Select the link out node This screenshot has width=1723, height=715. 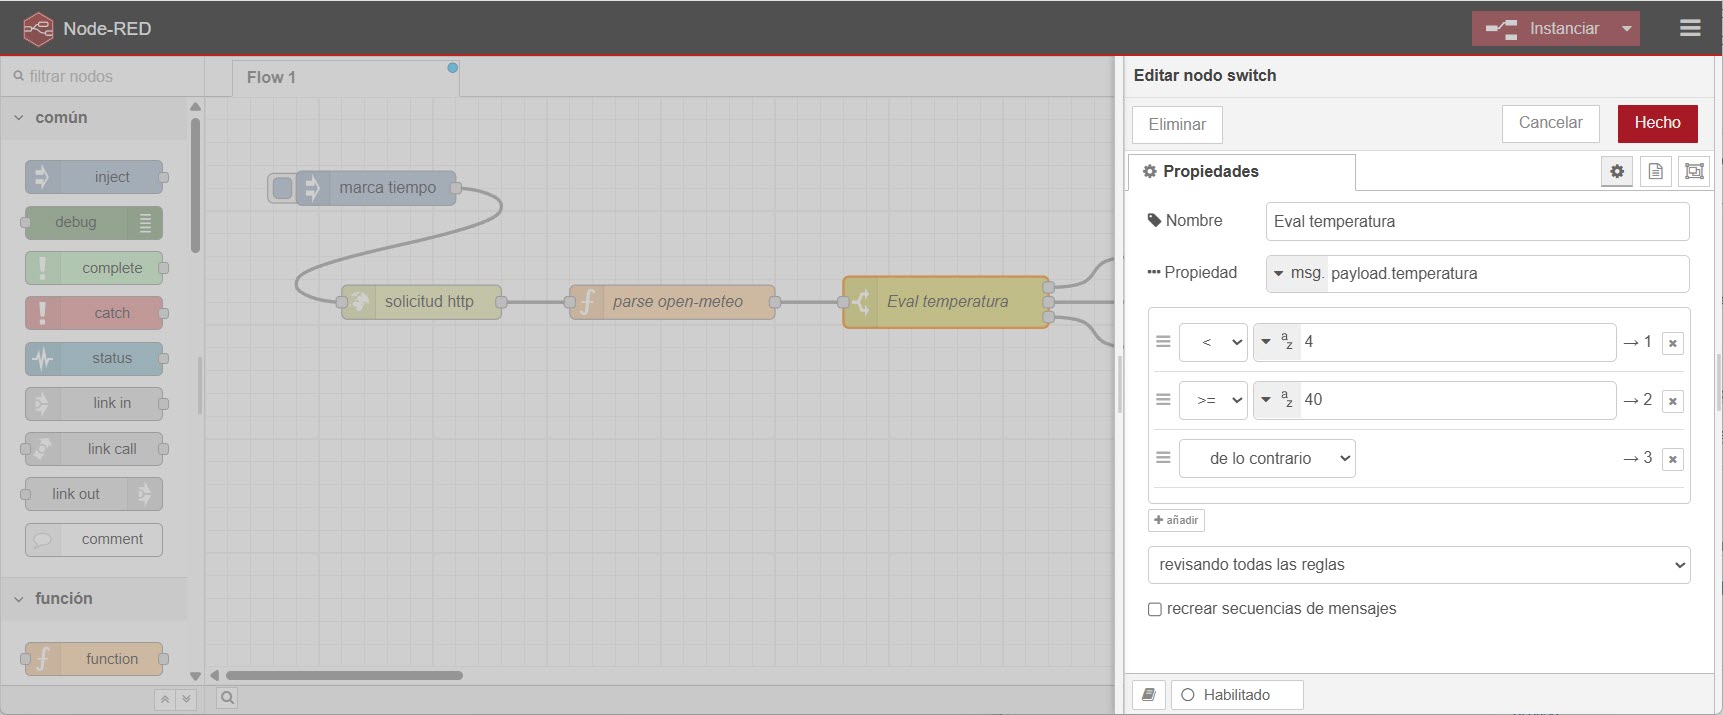[x=94, y=494]
